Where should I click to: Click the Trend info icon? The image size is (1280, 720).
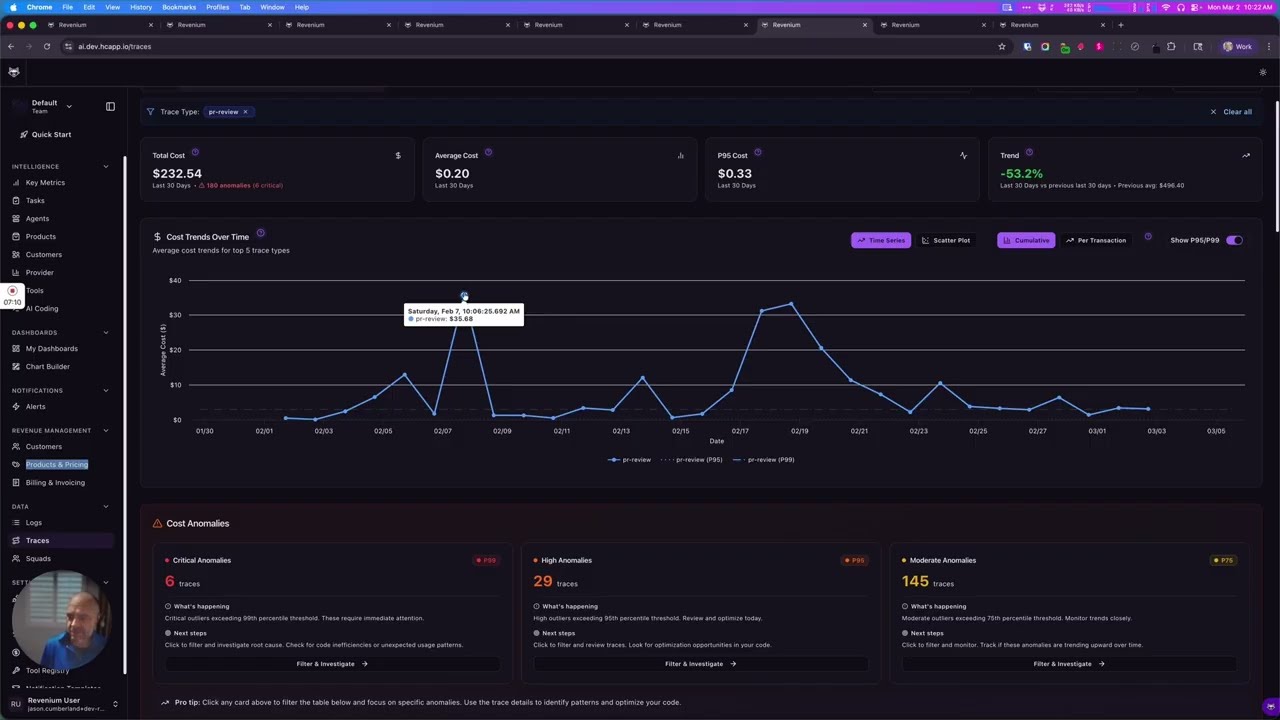coord(1029,153)
